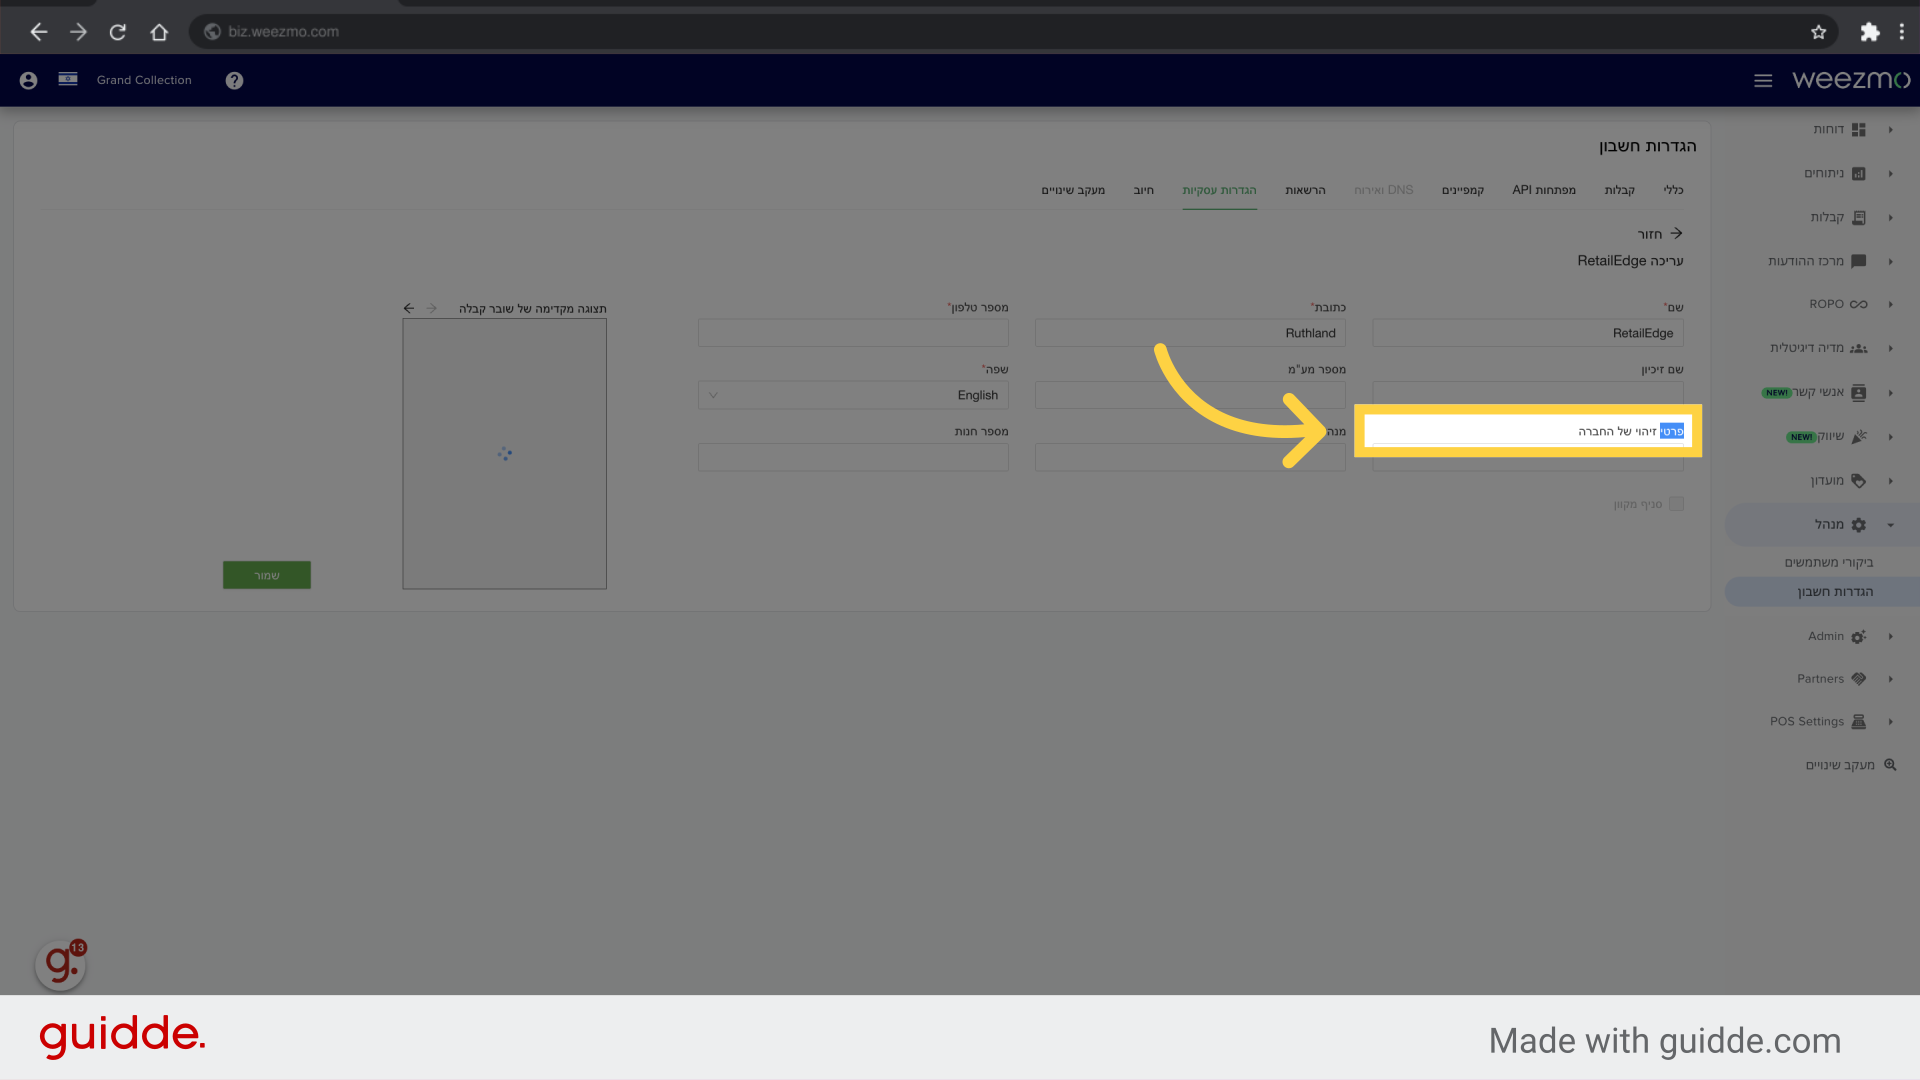Switch to the קמפיינים tab
The height and width of the screenshot is (1080, 1920).
click(1463, 190)
